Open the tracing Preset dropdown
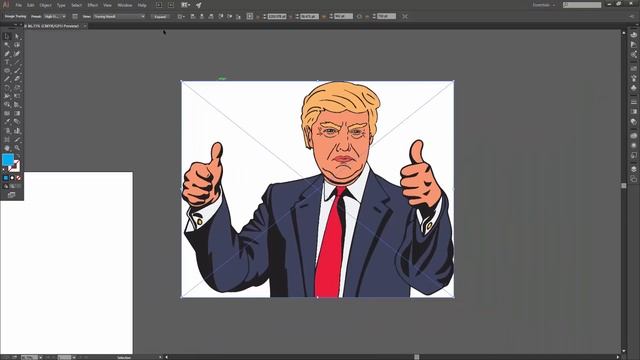The height and width of the screenshot is (360, 640). 55,16
